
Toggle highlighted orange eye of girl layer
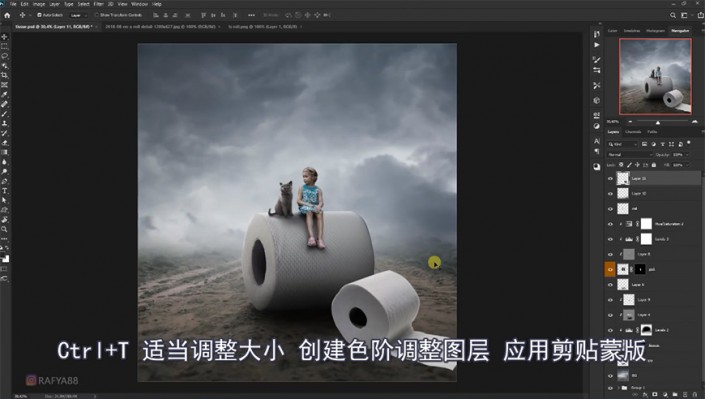coord(610,269)
